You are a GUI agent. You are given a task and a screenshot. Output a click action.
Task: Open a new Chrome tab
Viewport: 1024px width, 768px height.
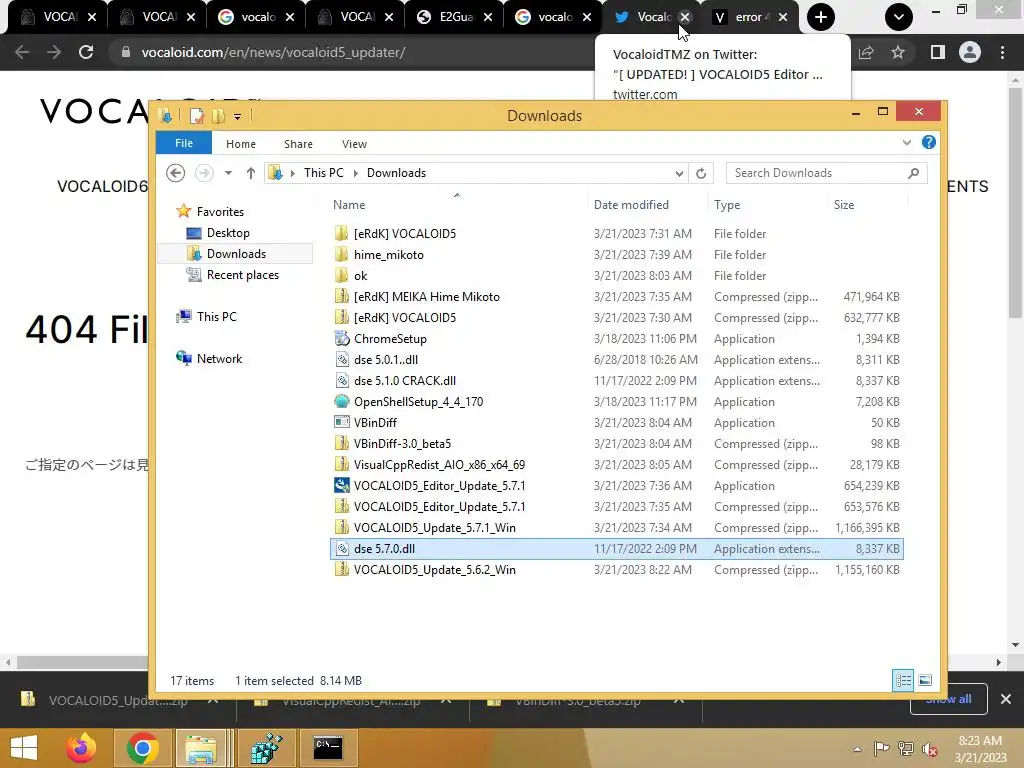pos(820,17)
